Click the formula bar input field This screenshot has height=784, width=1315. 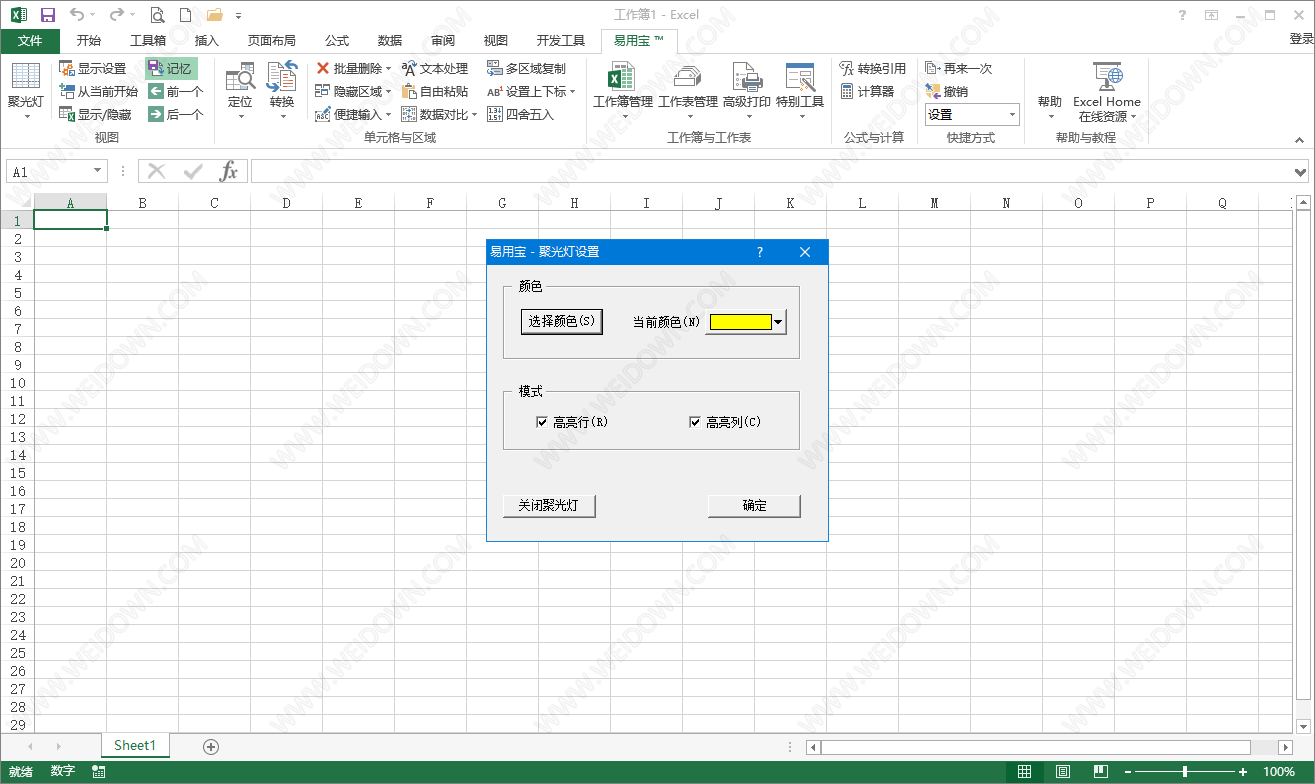pos(770,172)
